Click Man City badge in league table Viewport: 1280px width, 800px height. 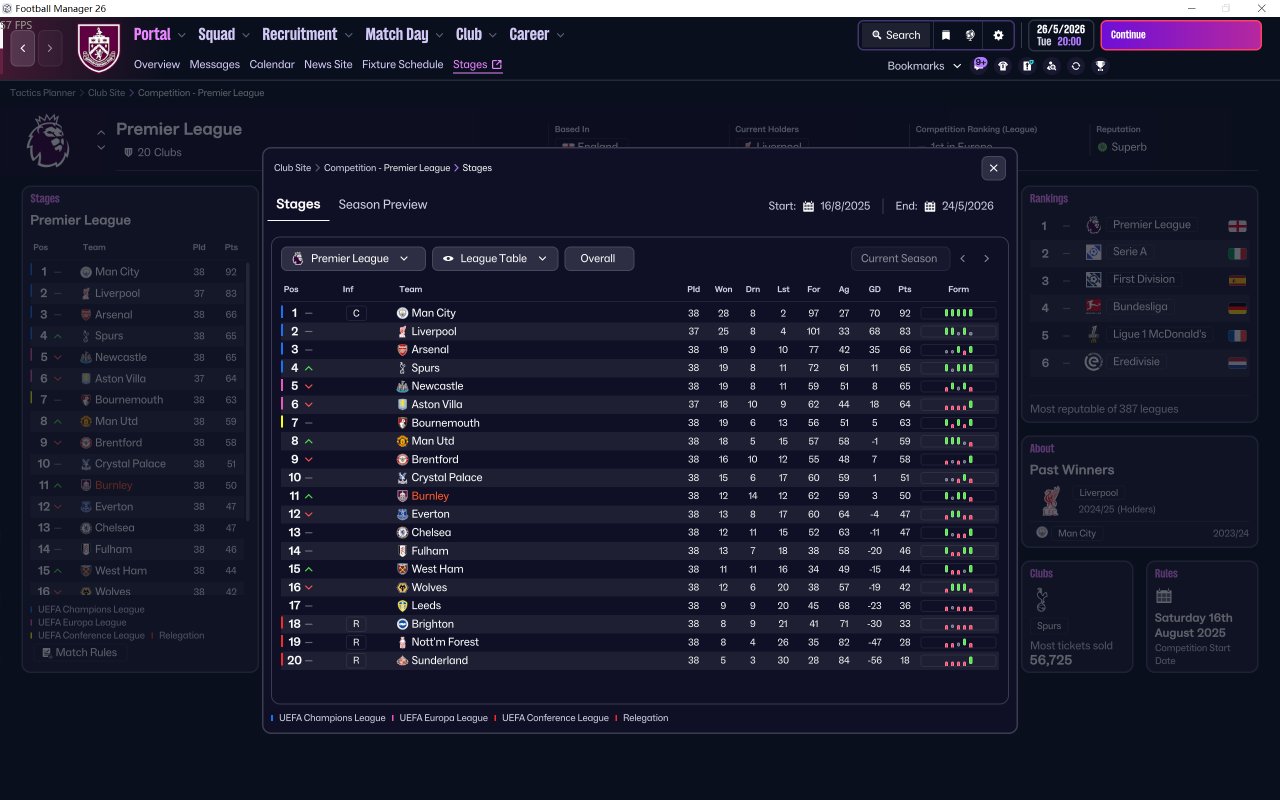402,313
